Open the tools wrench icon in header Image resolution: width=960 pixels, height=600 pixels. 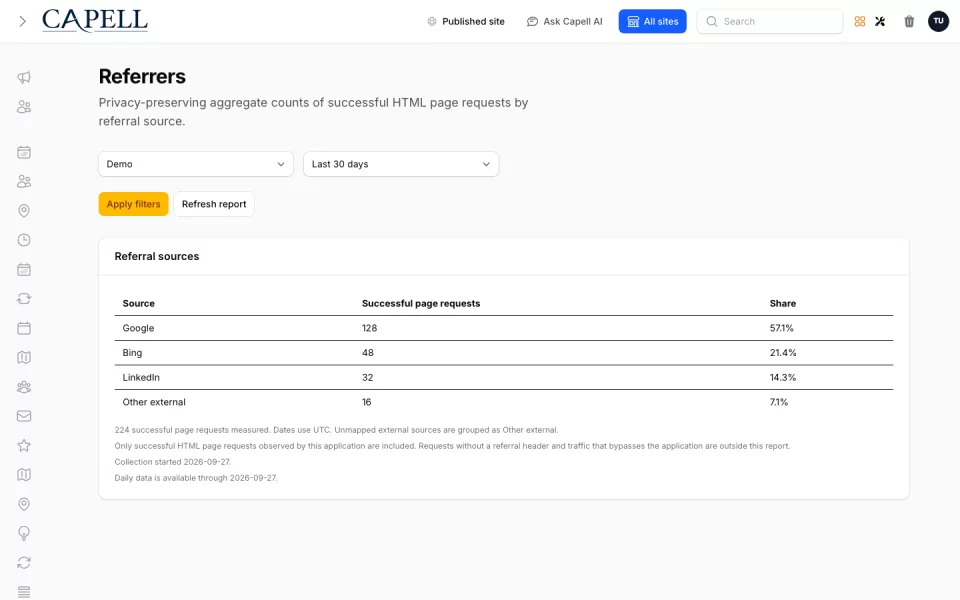(x=880, y=21)
